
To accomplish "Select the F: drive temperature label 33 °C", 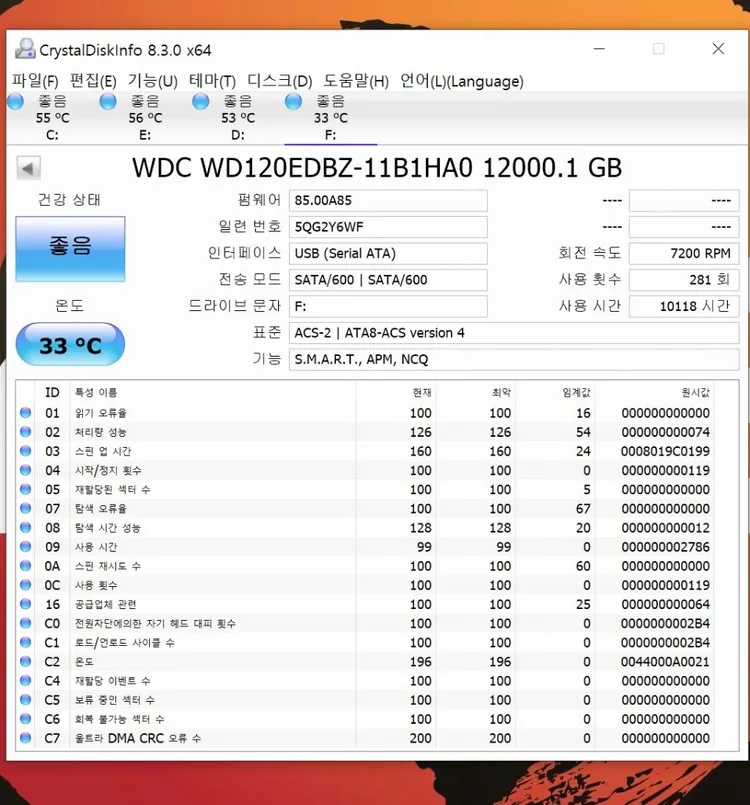I will pos(331,118).
